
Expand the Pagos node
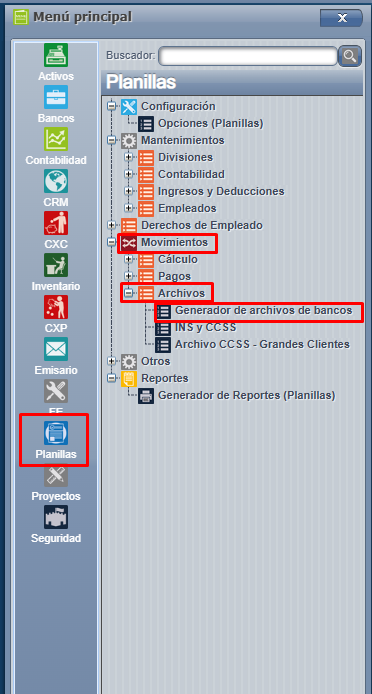tap(129, 276)
